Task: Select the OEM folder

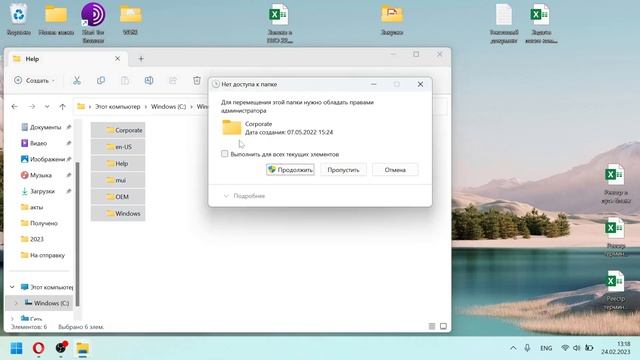Action: pos(118,197)
